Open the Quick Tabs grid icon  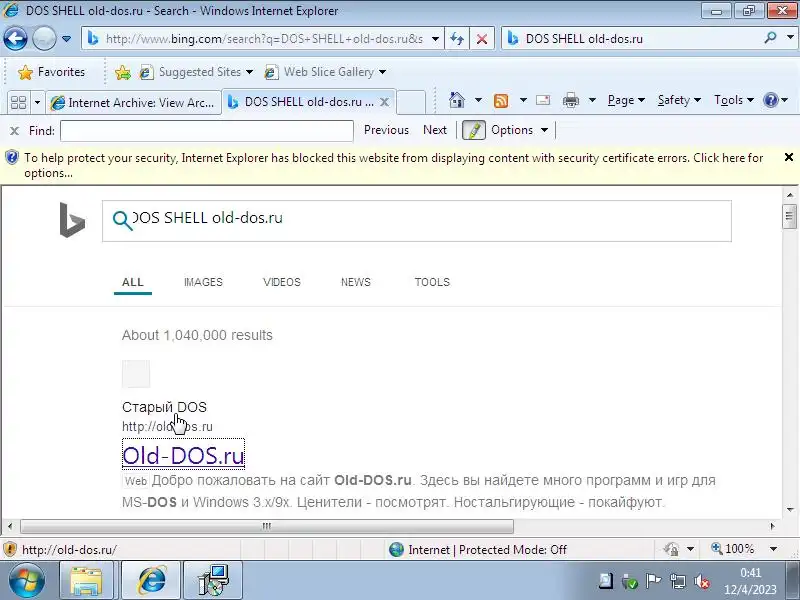point(18,103)
